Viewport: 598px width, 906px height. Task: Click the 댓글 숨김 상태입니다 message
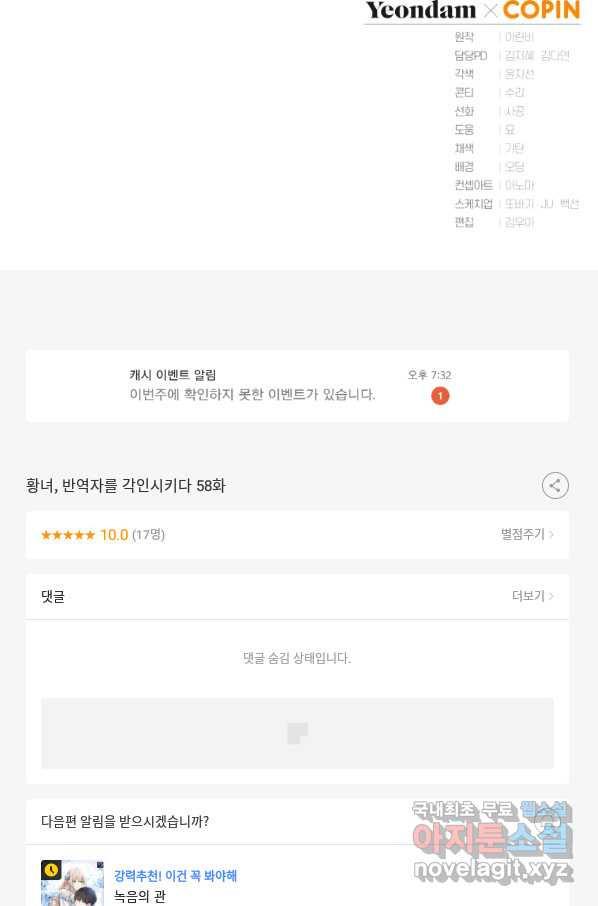(297, 658)
